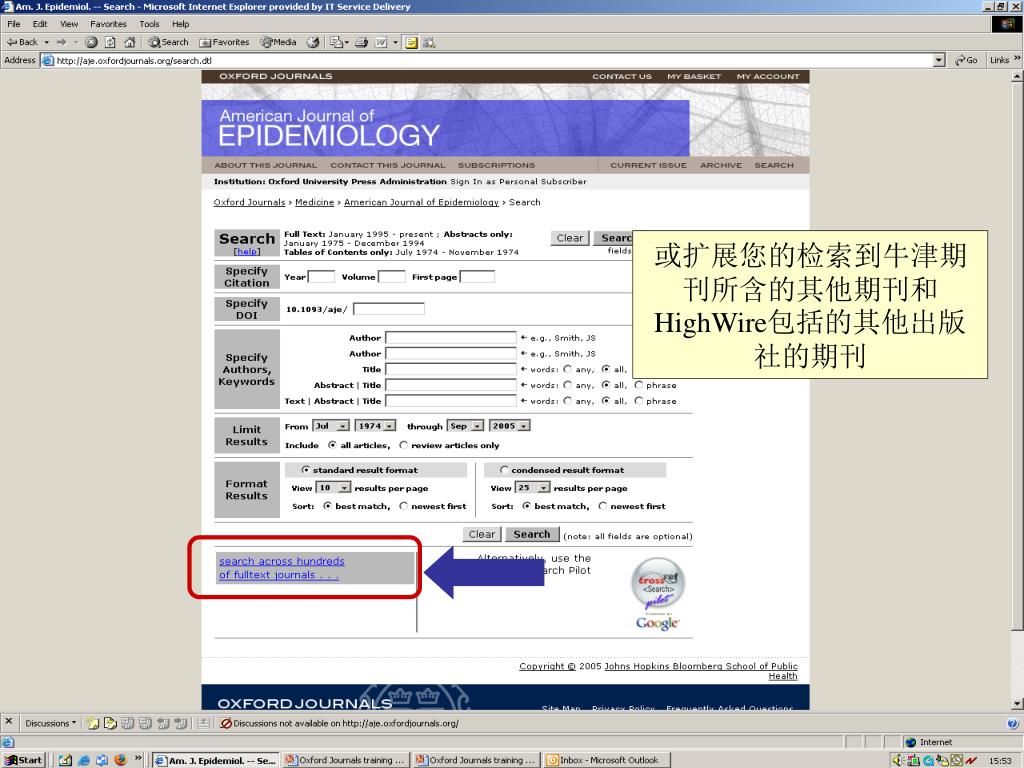Select 'any' words for Title field

568,369
